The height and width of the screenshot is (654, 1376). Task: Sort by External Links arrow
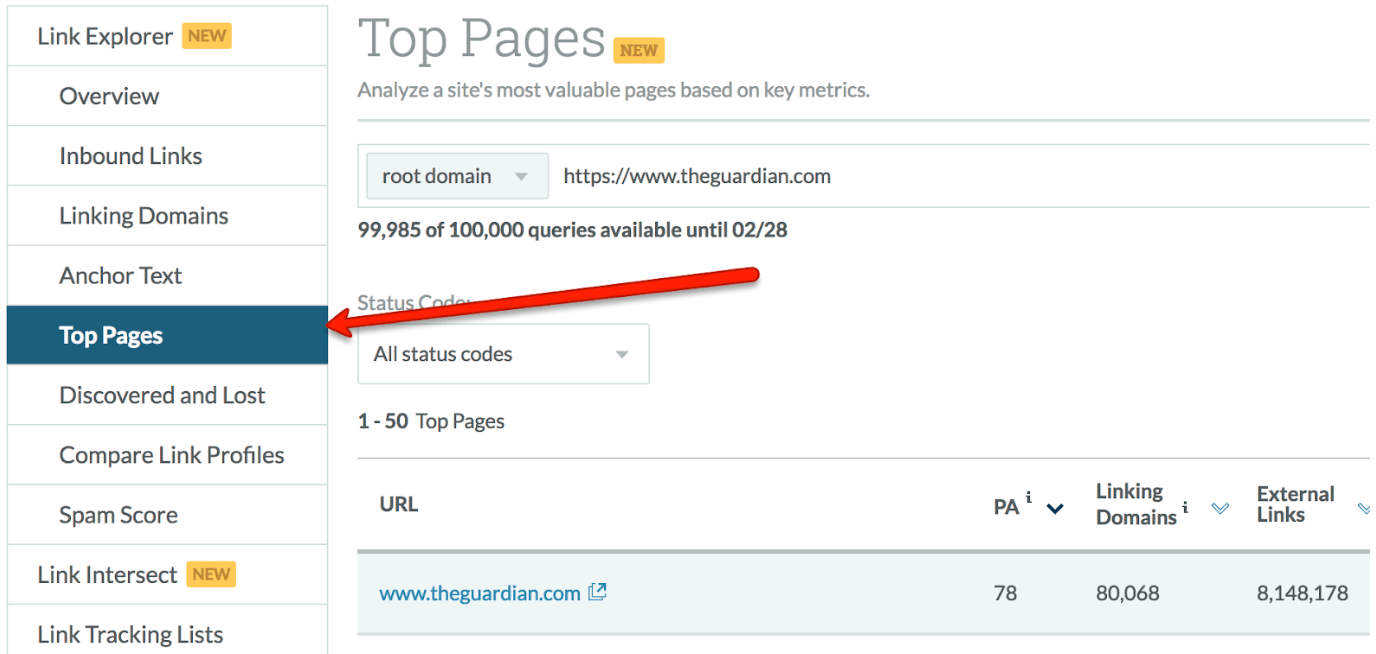click(x=1364, y=509)
